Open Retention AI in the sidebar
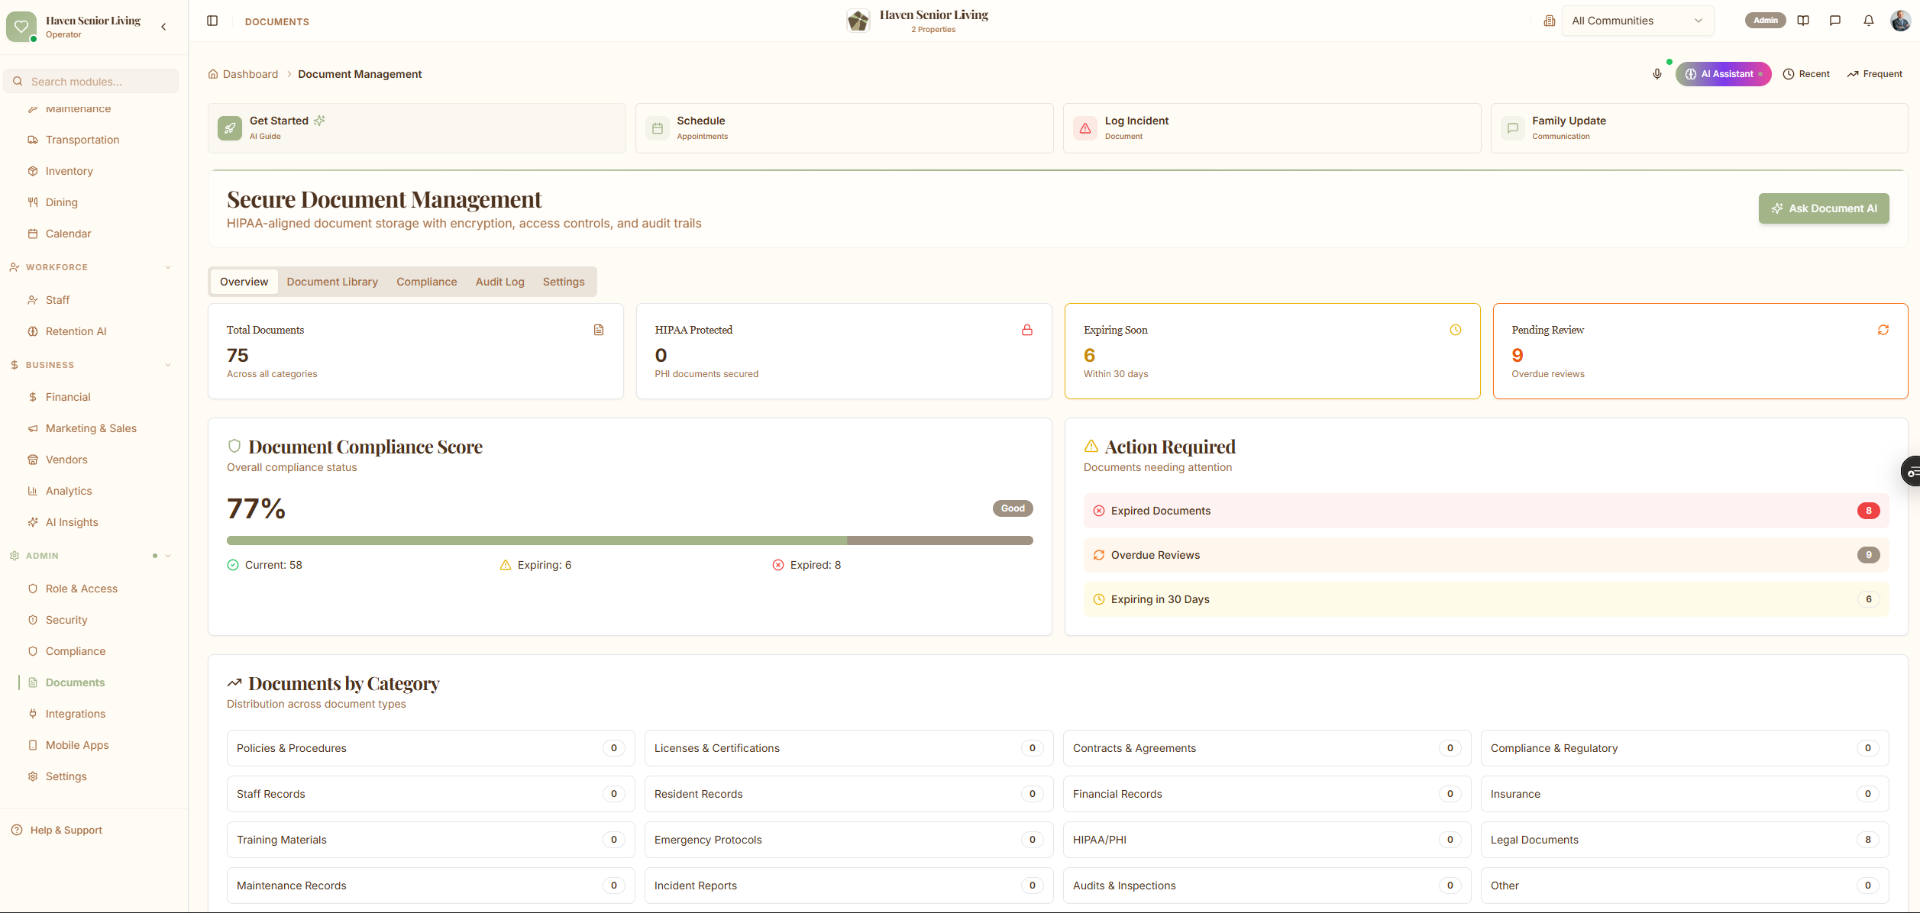The image size is (1920, 913). [76, 331]
